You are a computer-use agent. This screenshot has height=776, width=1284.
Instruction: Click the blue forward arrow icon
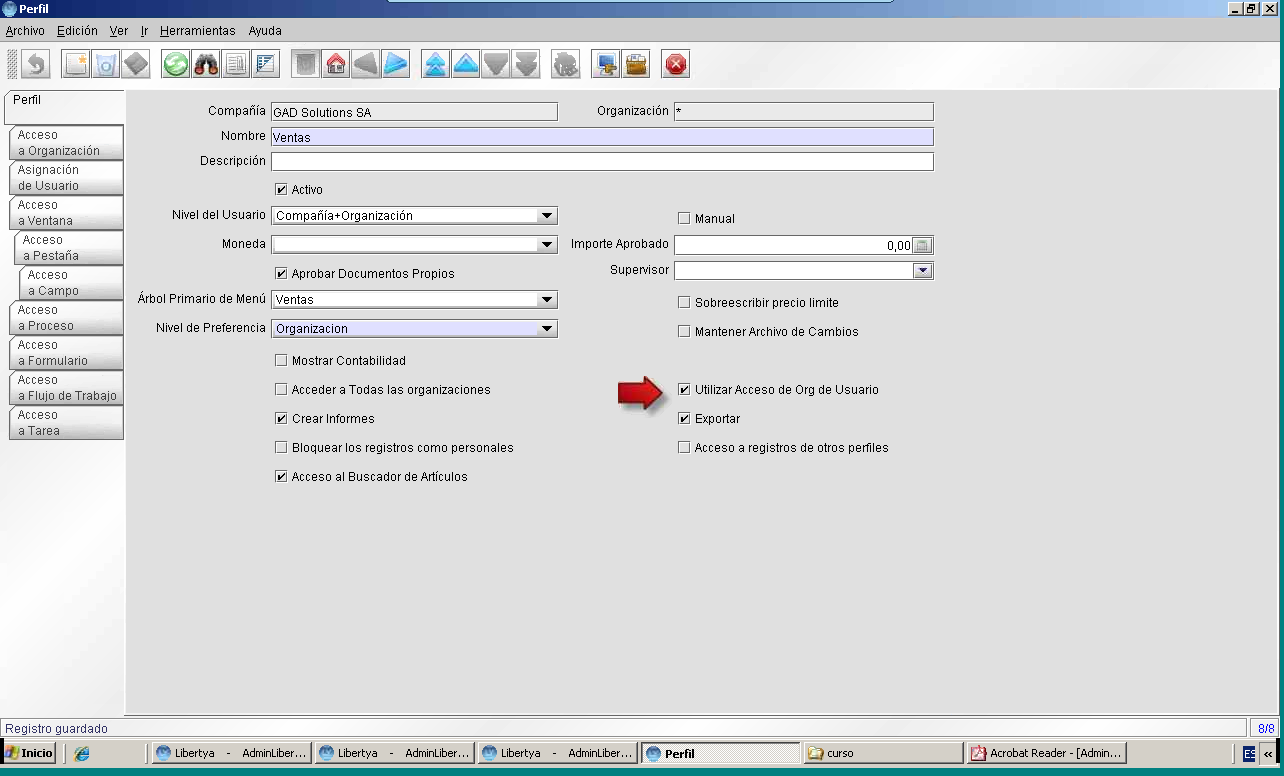pos(396,65)
